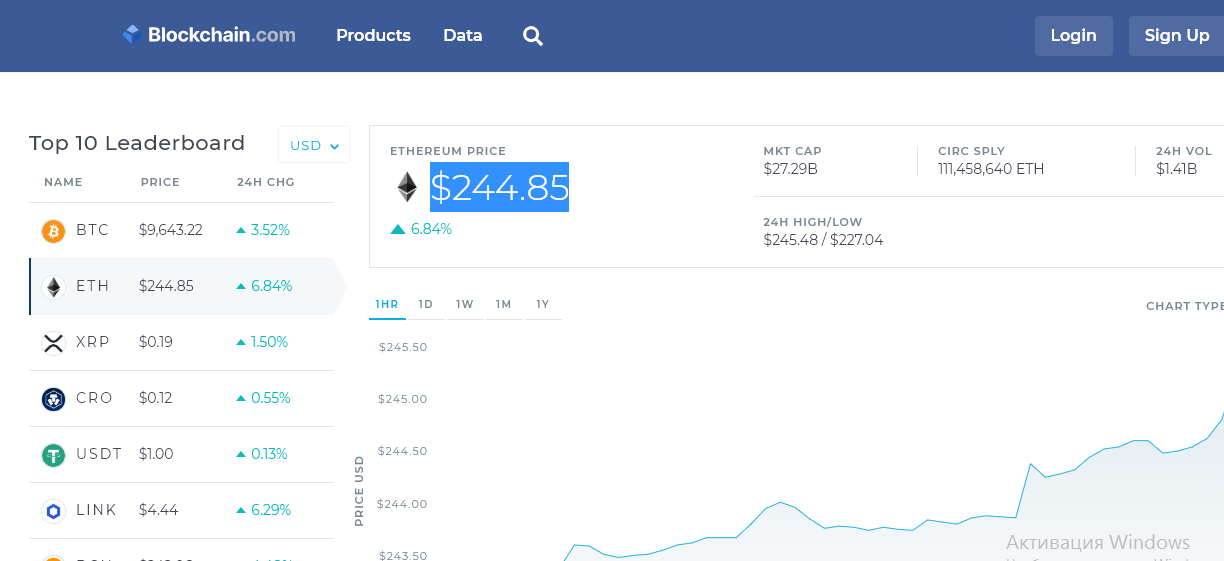1224x561 pixels.
Task: Select the ETH row label
Action: [93, 286]
